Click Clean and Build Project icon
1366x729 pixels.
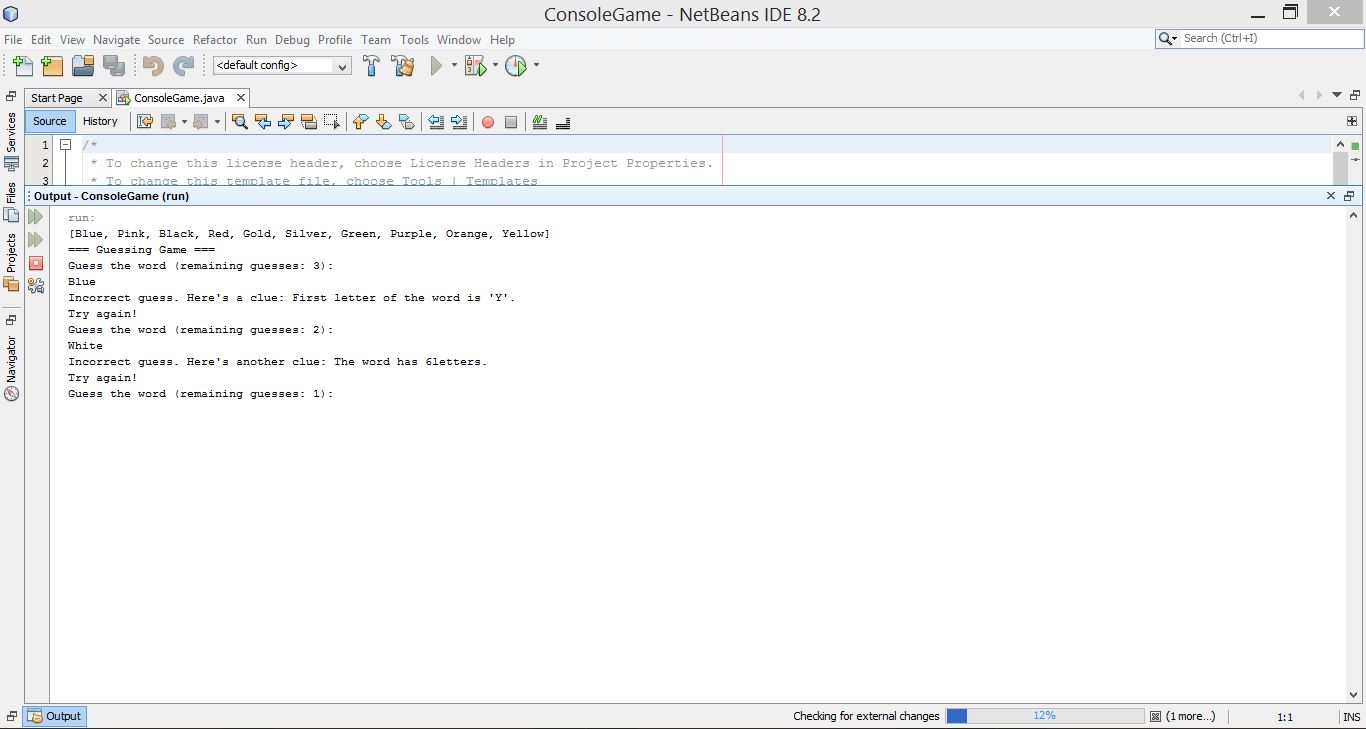[x=403, y=66]
